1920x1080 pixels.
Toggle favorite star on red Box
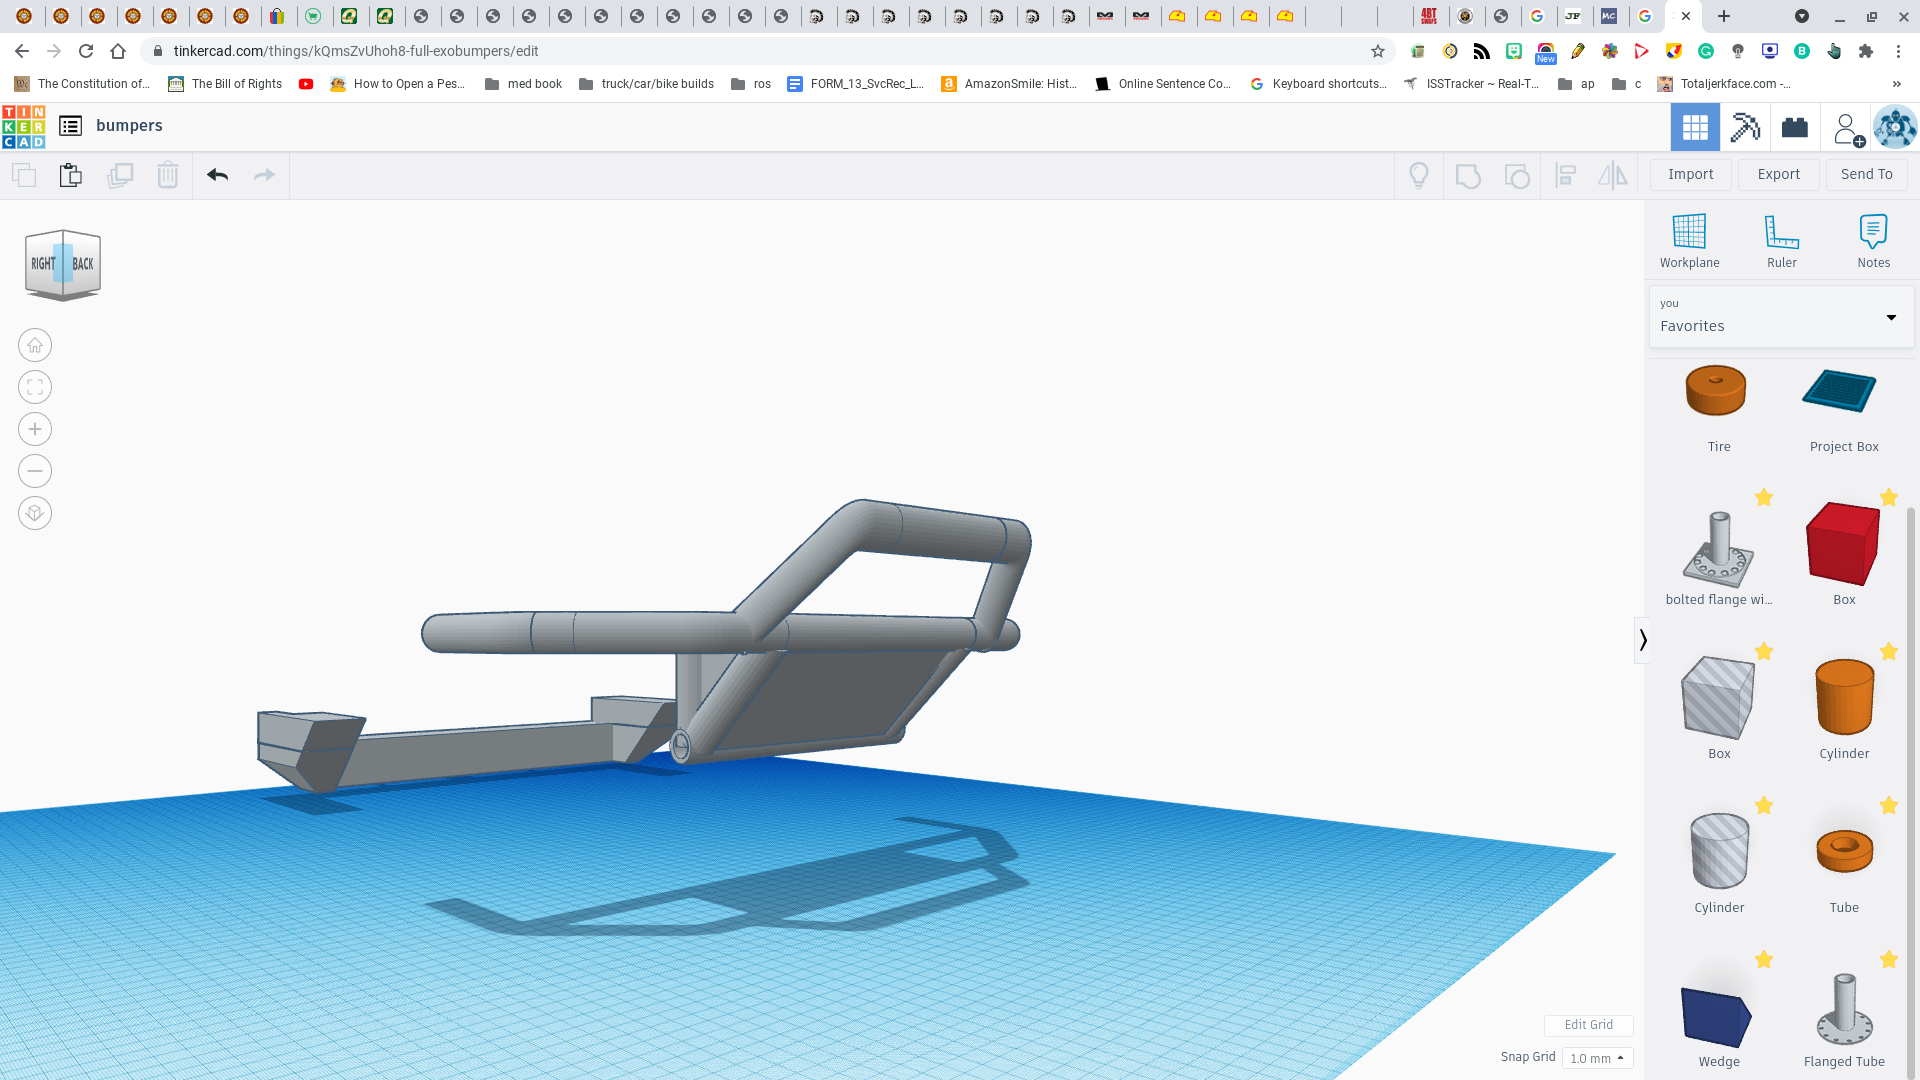pyautogui.click(x=1889, y=498)
